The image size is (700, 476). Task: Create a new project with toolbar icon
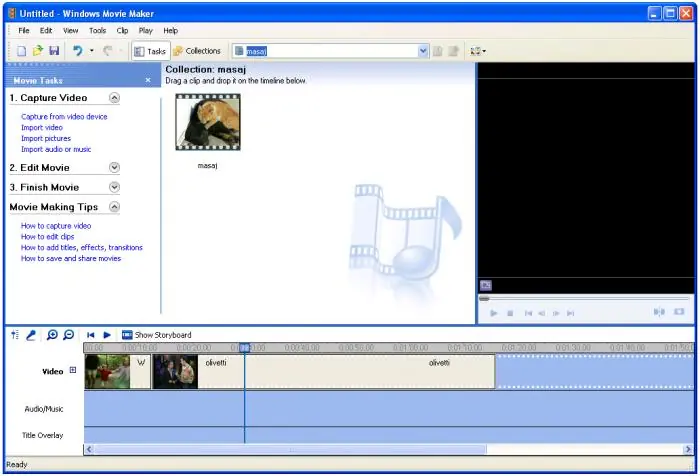pyautogui.click(x=21, y=51)
